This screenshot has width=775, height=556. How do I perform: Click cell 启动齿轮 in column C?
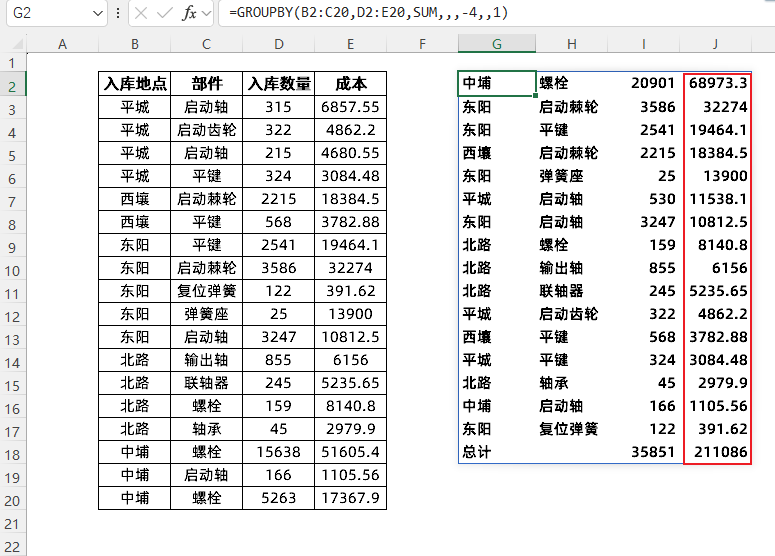pyautogui.click(x=207, y=130)
